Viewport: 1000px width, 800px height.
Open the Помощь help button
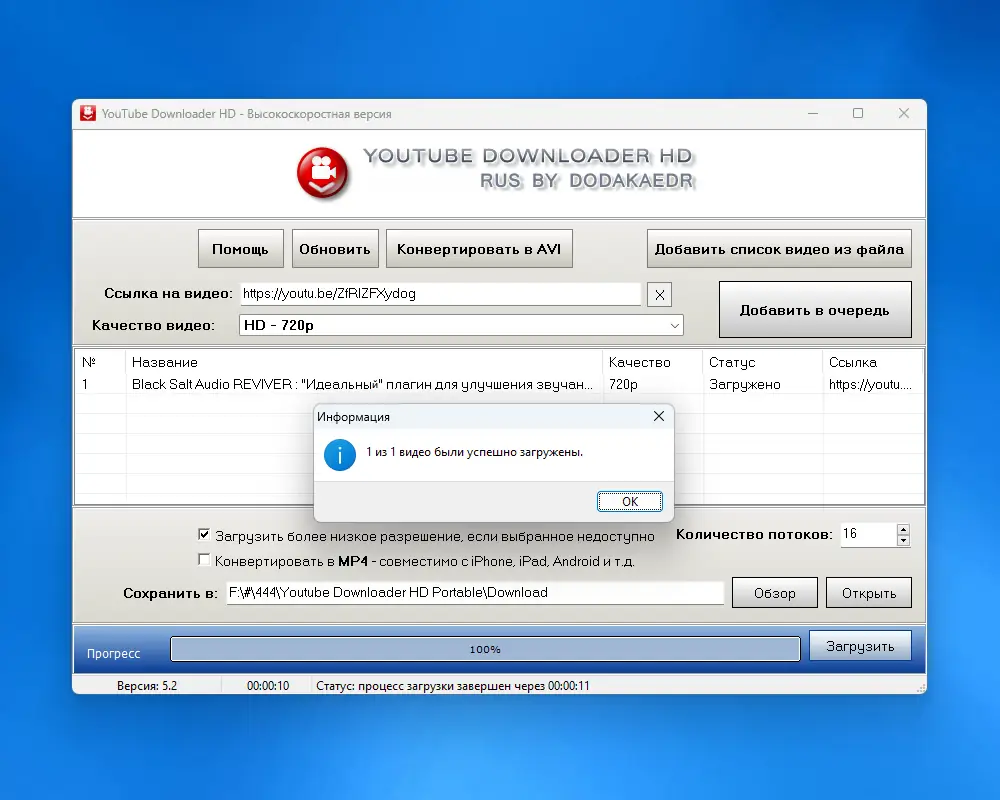point(240,249)
